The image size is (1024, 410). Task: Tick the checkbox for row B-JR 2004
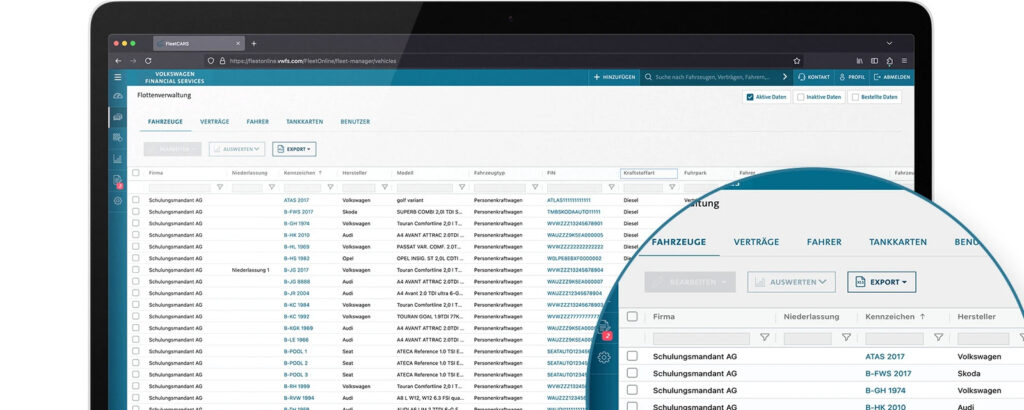136,293
